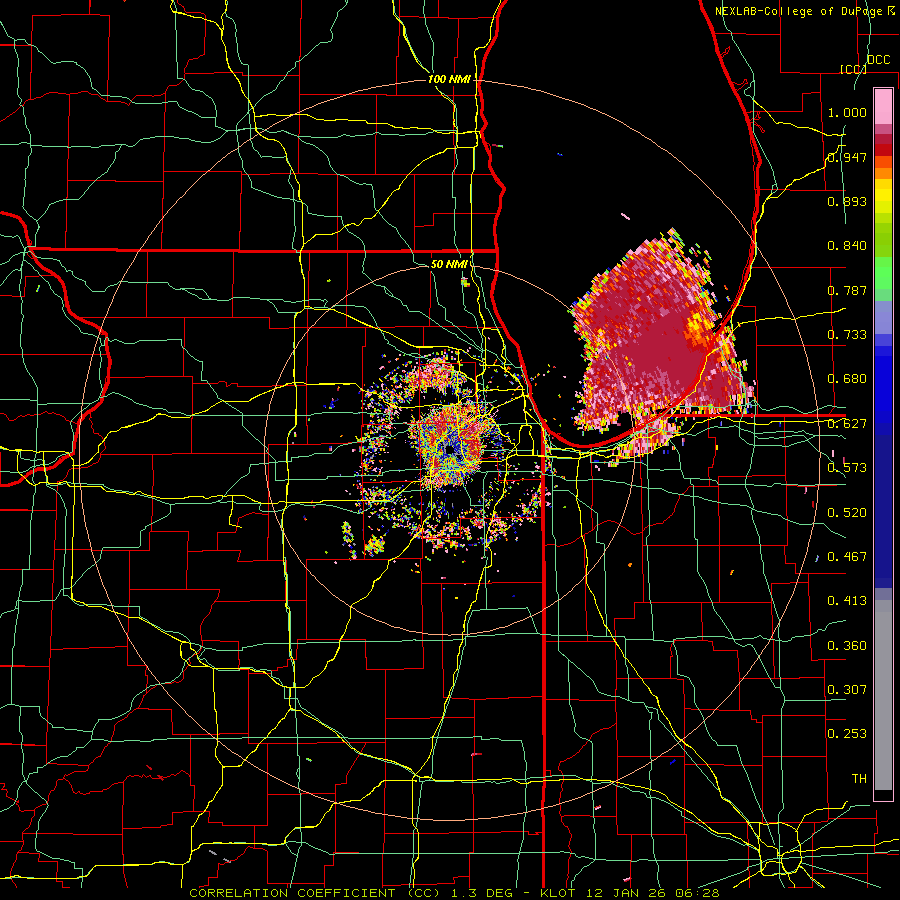Click the 12 JAN 26 date text
Screen dimensions: 900x900
pyautogui.click(x=628, y=893)
